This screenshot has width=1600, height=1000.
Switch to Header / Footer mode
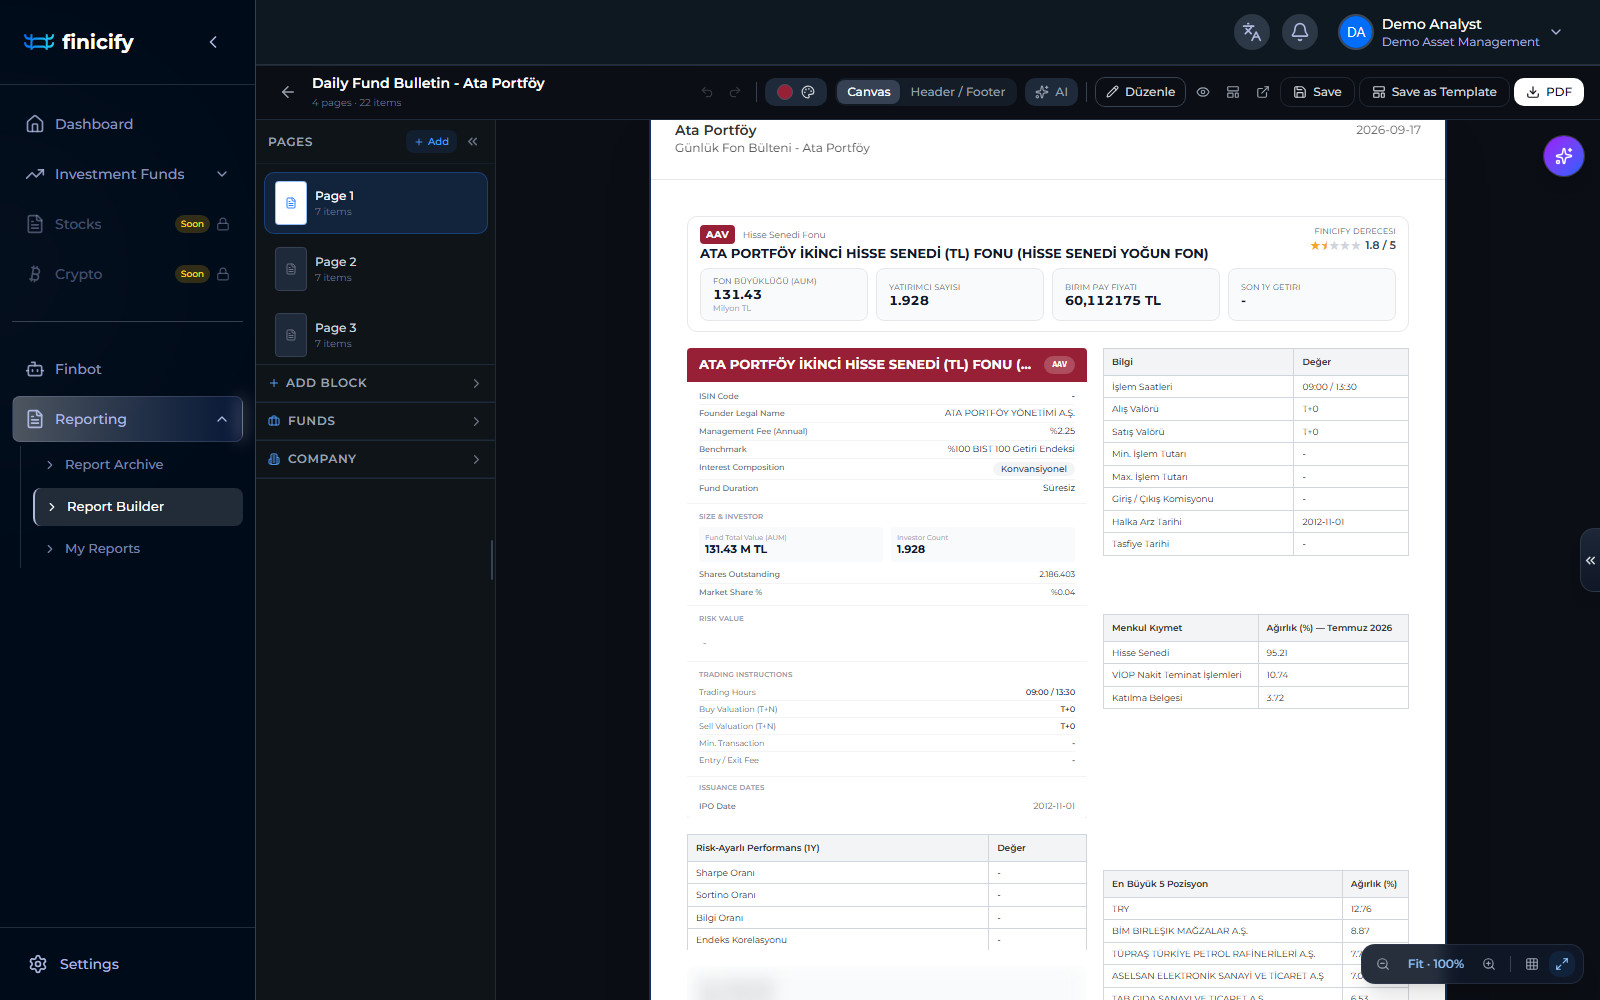[958, 92]
